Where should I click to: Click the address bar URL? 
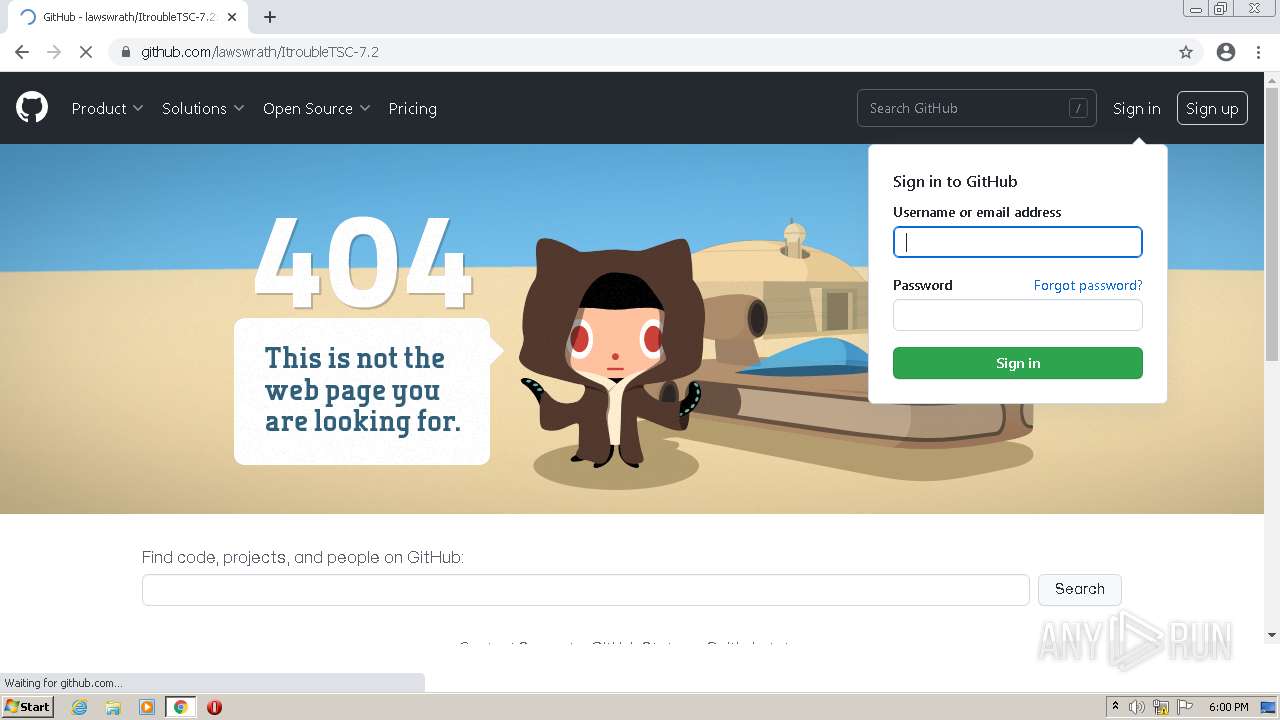tap(259, 52)
